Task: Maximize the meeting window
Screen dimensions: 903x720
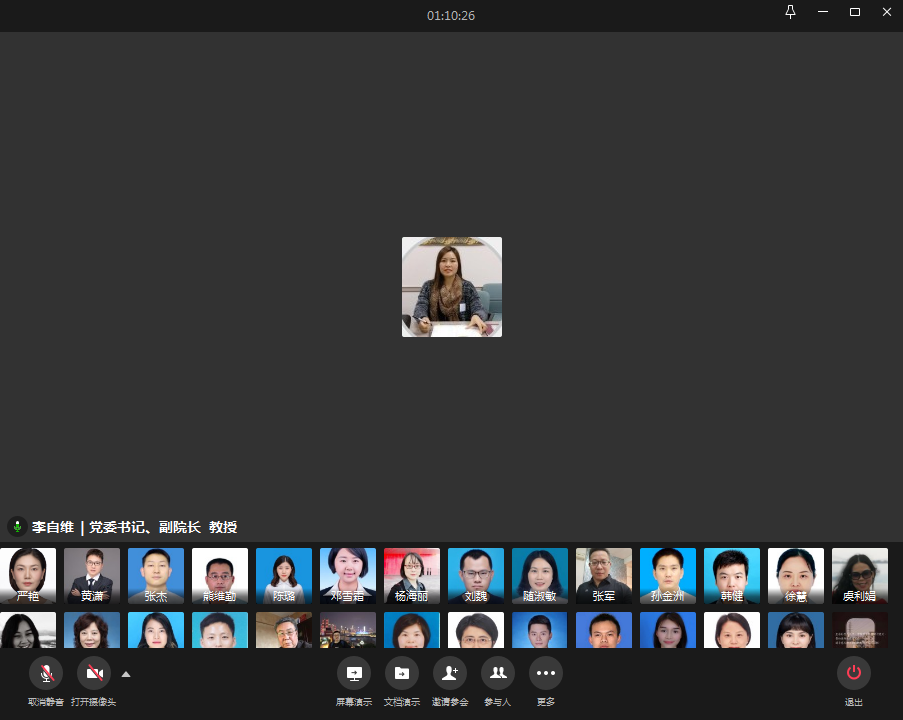Action: (855, 12)
